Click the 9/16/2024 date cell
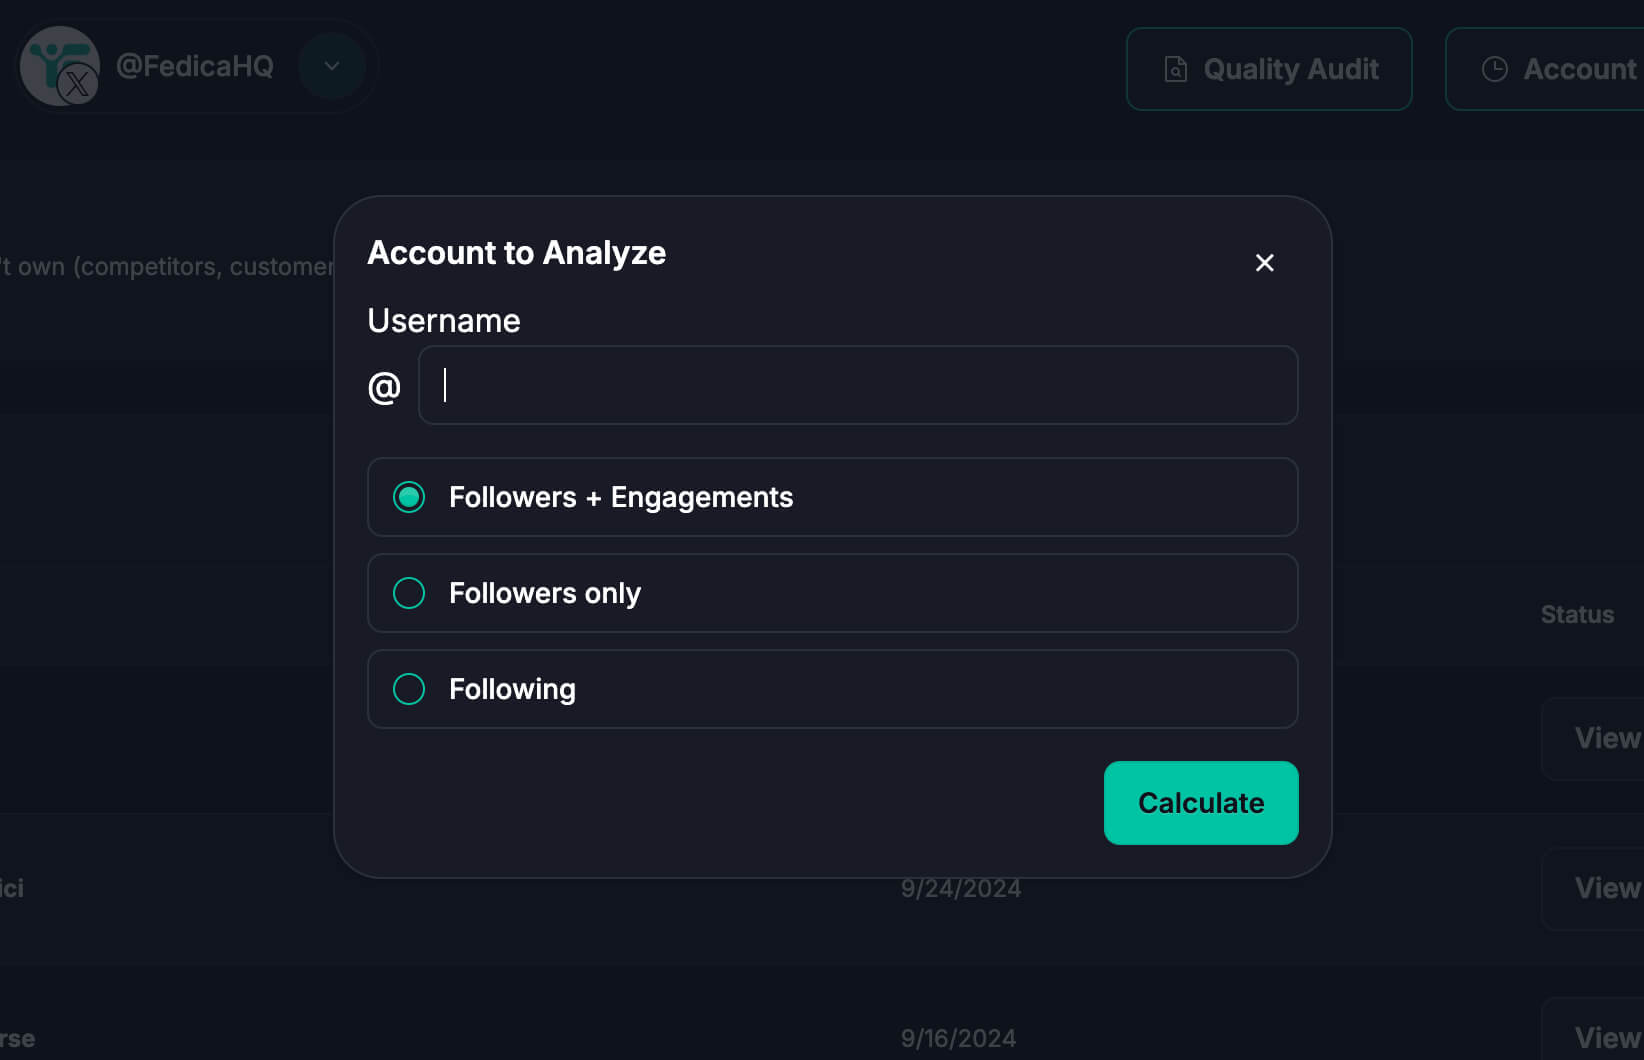1644x1060 pixels. pos(958,1038)
